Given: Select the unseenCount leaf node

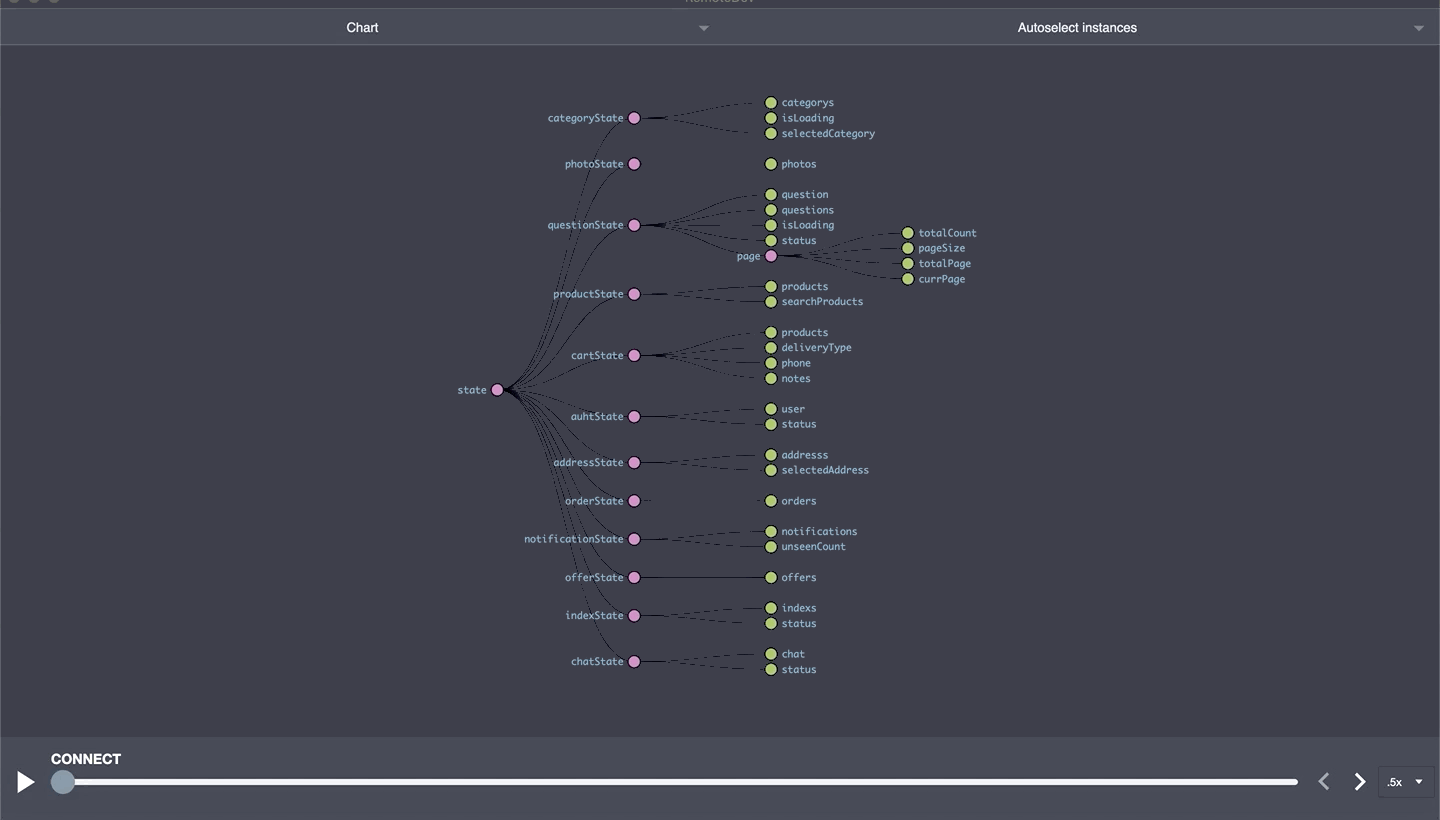Looking at the screenshot, I should [771, 547].
